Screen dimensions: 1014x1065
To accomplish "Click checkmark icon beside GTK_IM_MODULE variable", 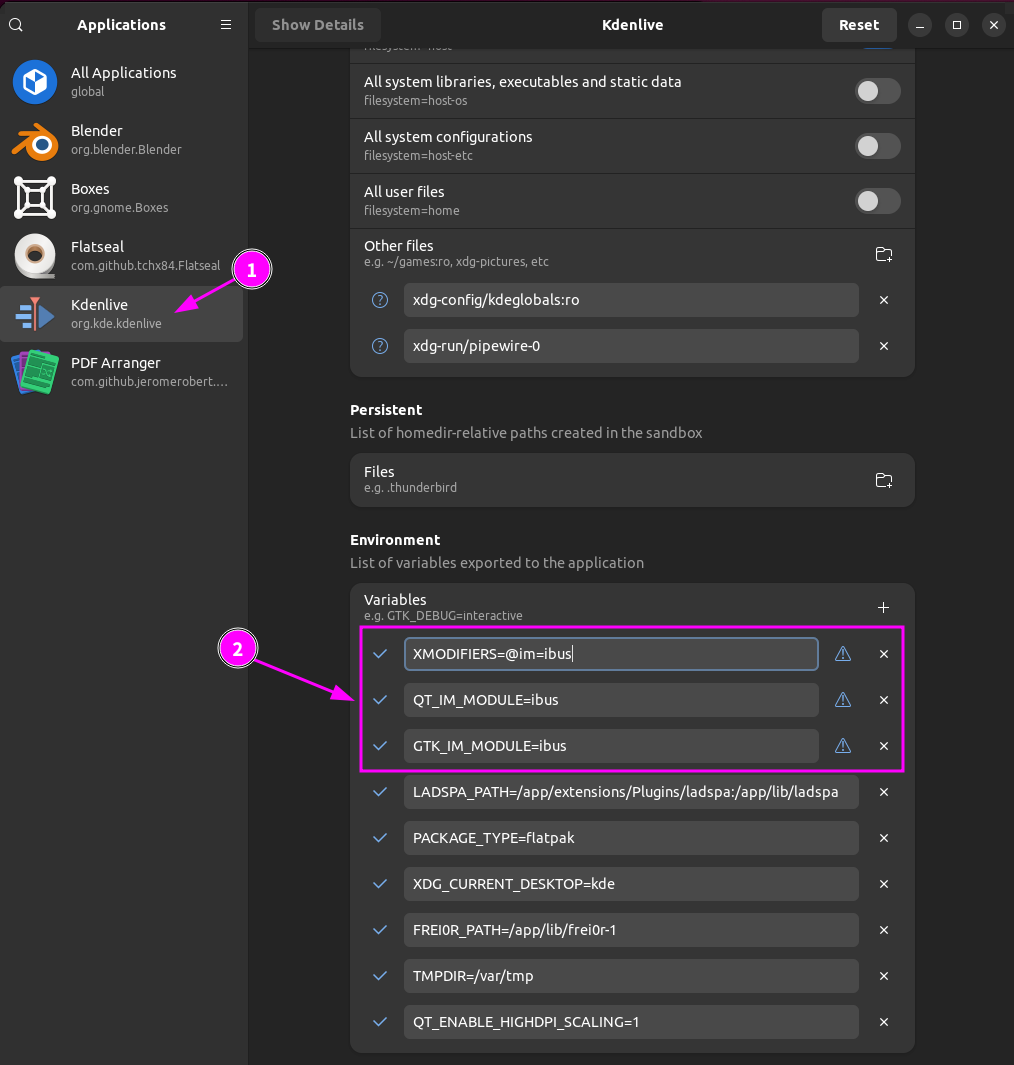I will tap(380, 746).
